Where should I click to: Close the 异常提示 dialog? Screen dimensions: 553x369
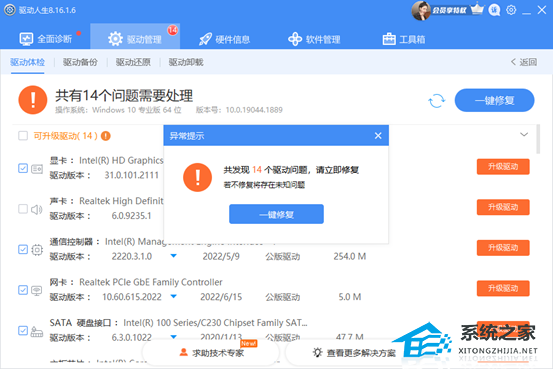378,135
